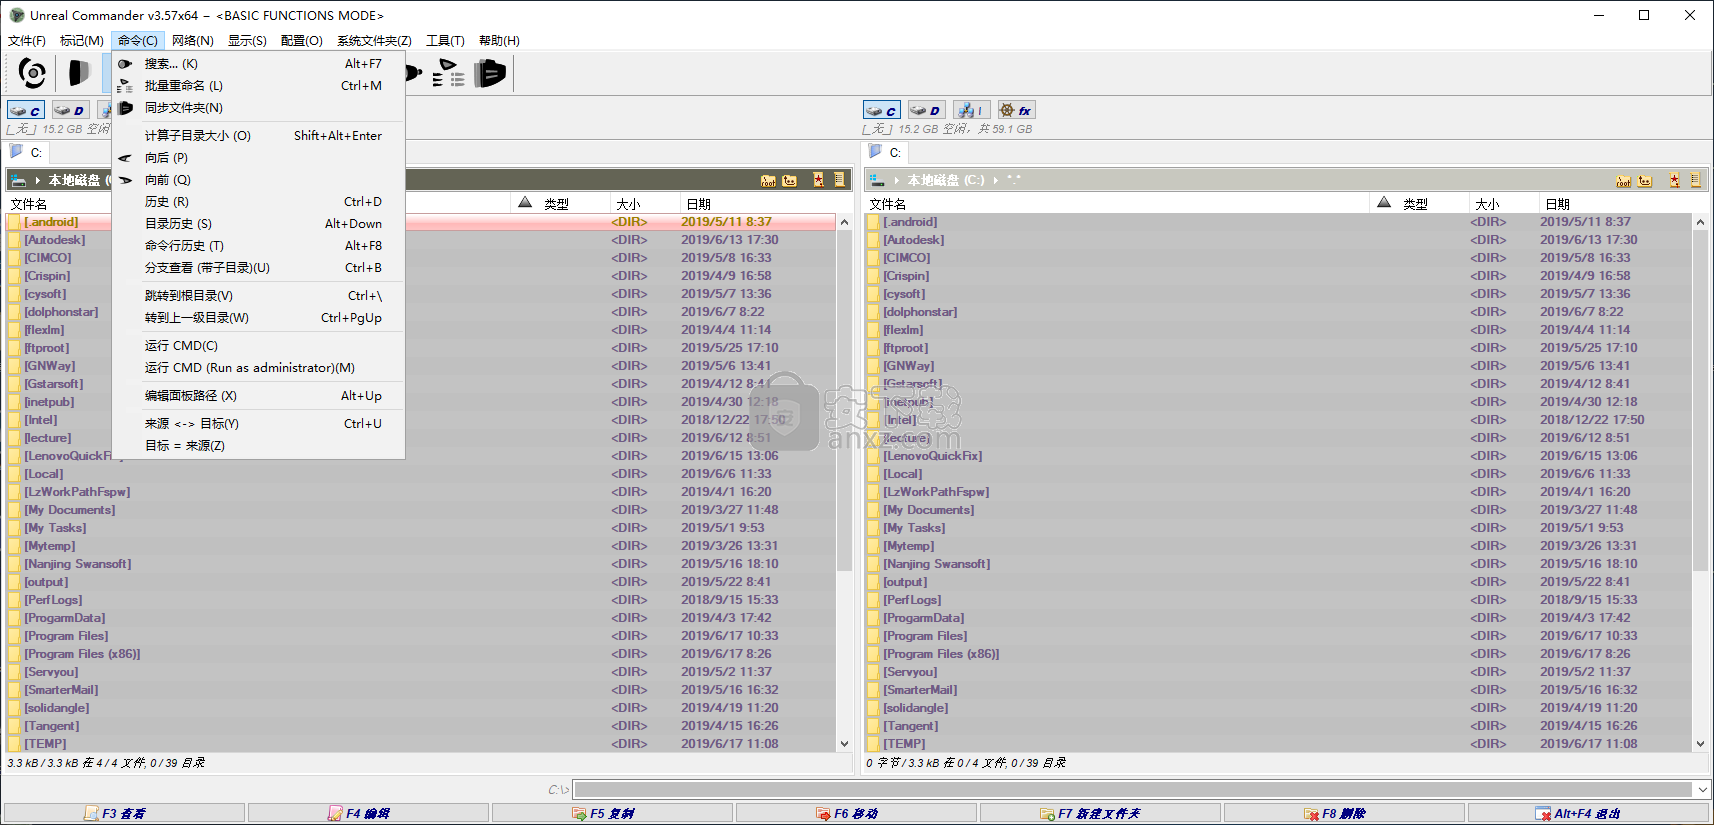Click F4 编辑 button

point(369,814)
